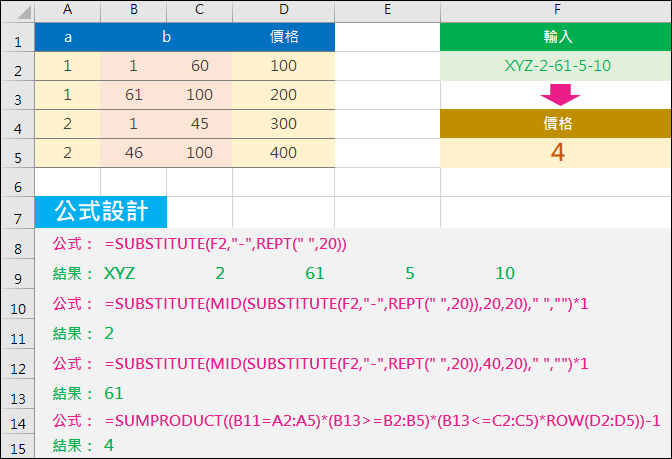Select row 10 header

[x=18, y=303]
